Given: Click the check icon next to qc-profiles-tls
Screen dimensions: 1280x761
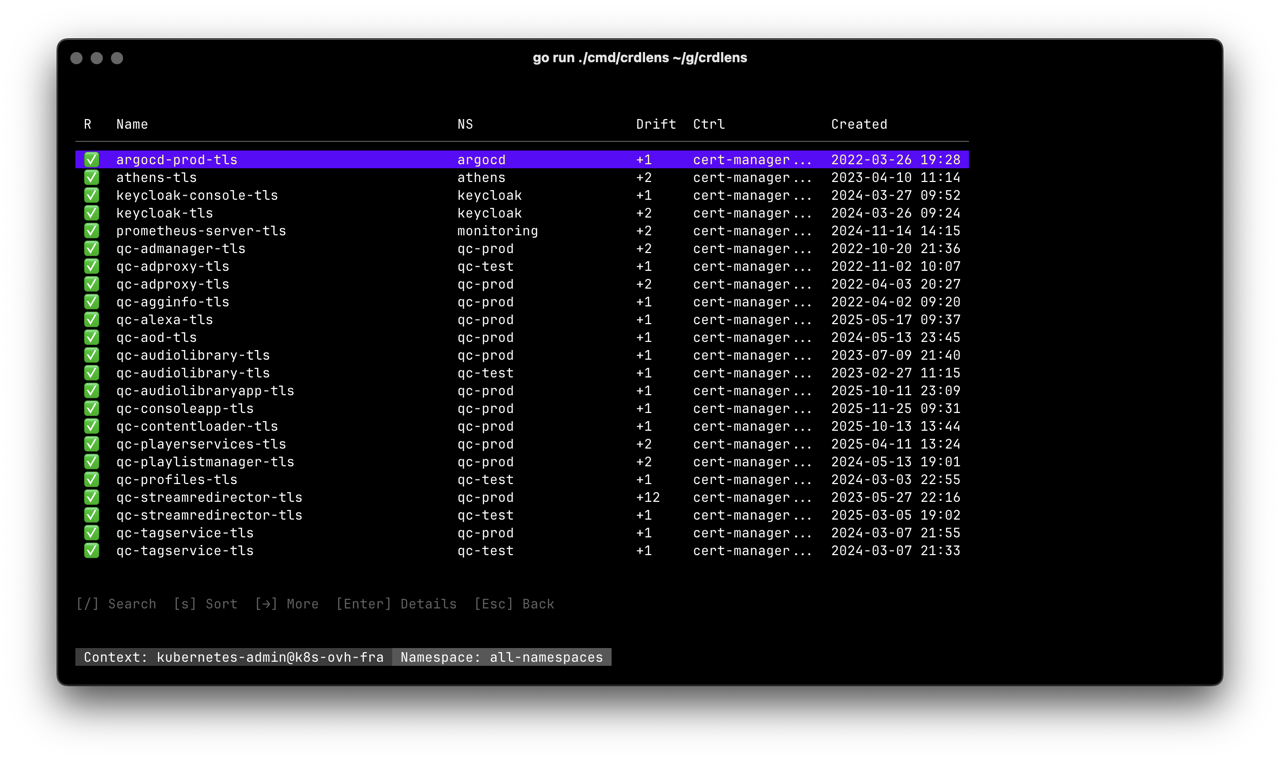Looking at the screenshot, I should click(90, 479).
